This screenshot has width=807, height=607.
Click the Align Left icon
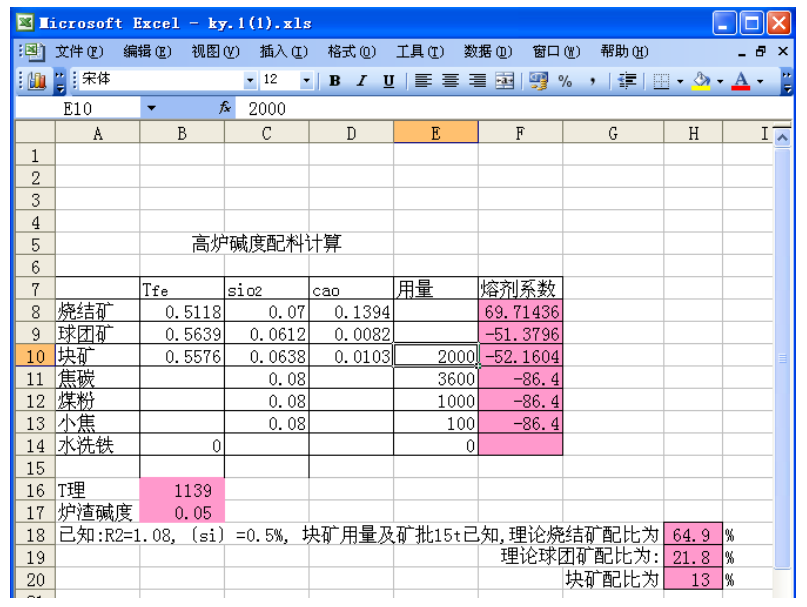424,81
